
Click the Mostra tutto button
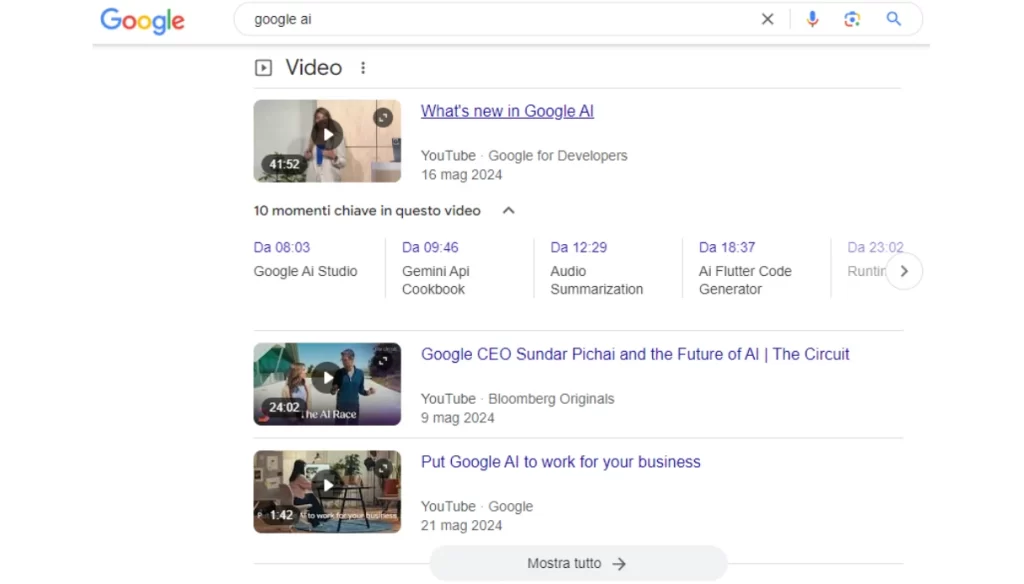click(x=577, y=563)
